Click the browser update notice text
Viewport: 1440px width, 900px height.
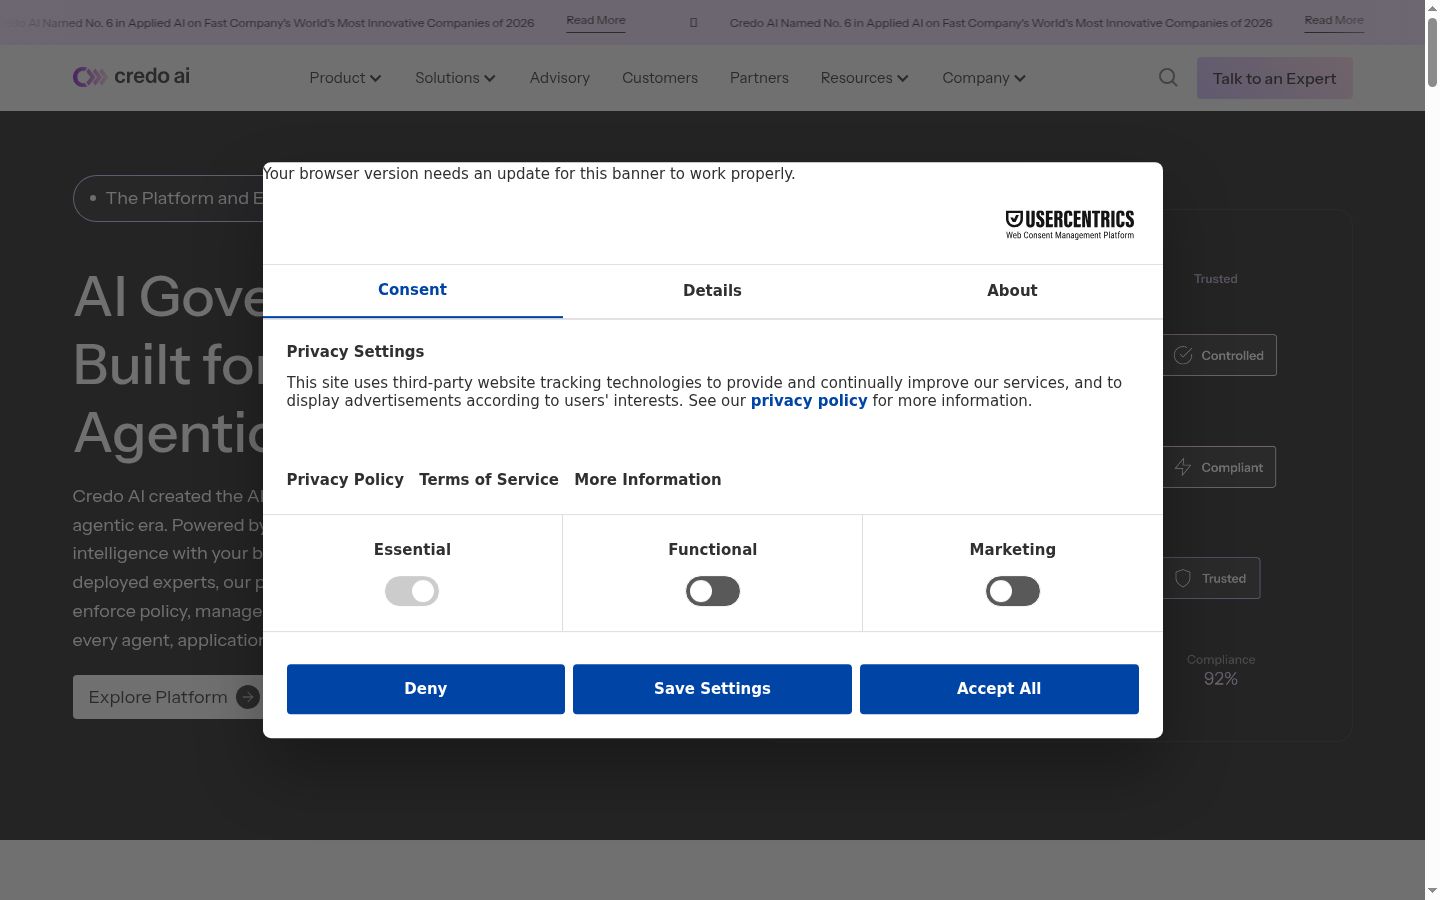529,174
